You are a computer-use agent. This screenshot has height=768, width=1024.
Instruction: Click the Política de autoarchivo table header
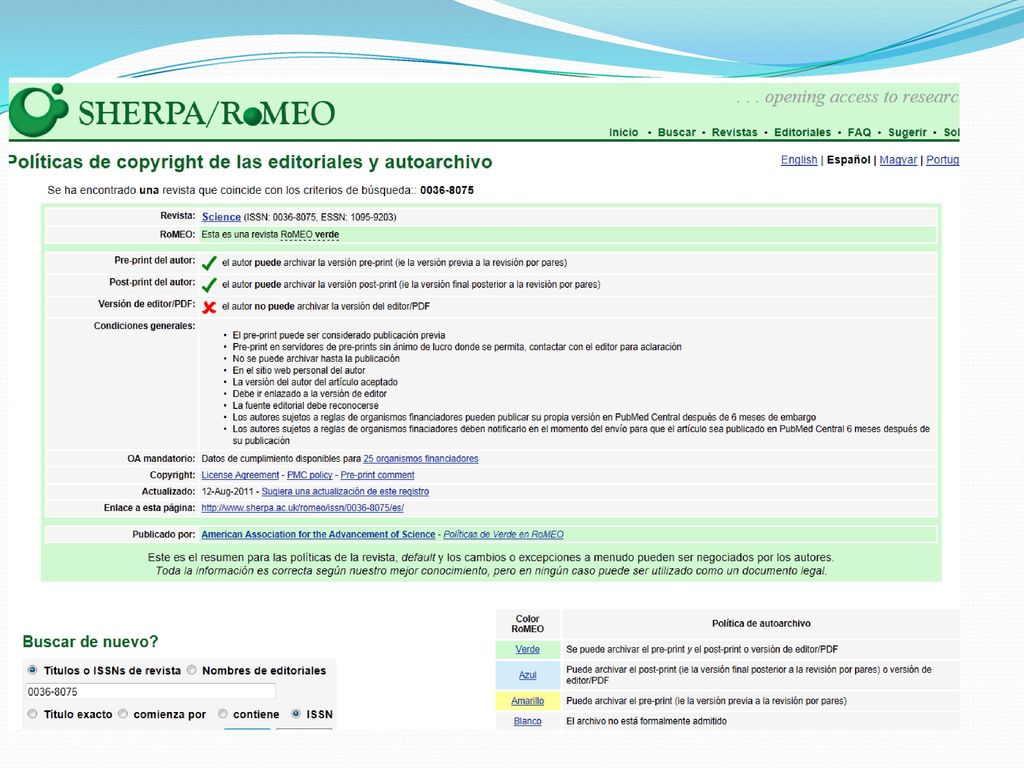point(761,624)
